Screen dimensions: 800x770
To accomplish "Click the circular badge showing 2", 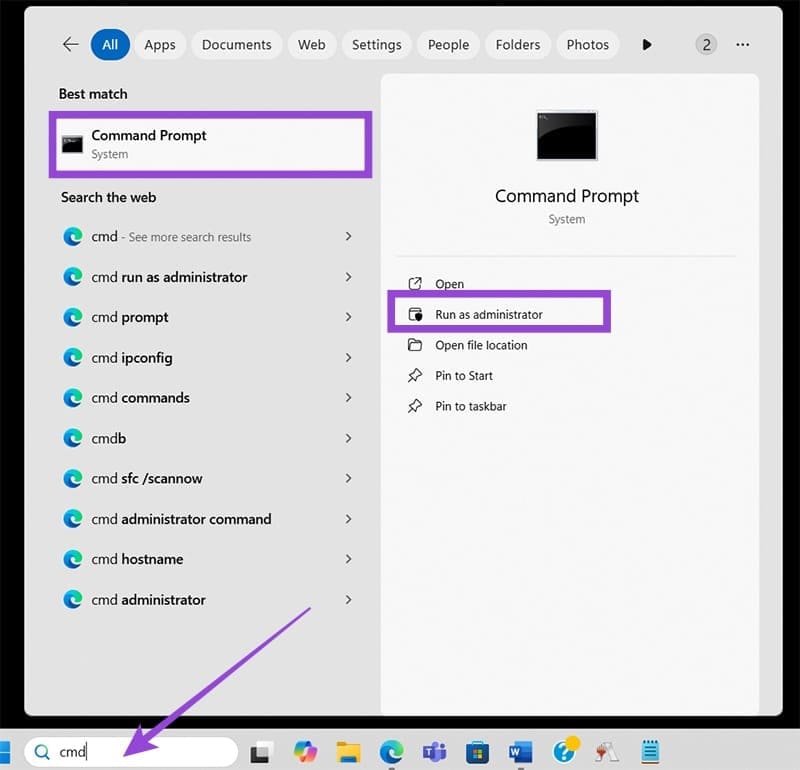I will pos(706,45).
